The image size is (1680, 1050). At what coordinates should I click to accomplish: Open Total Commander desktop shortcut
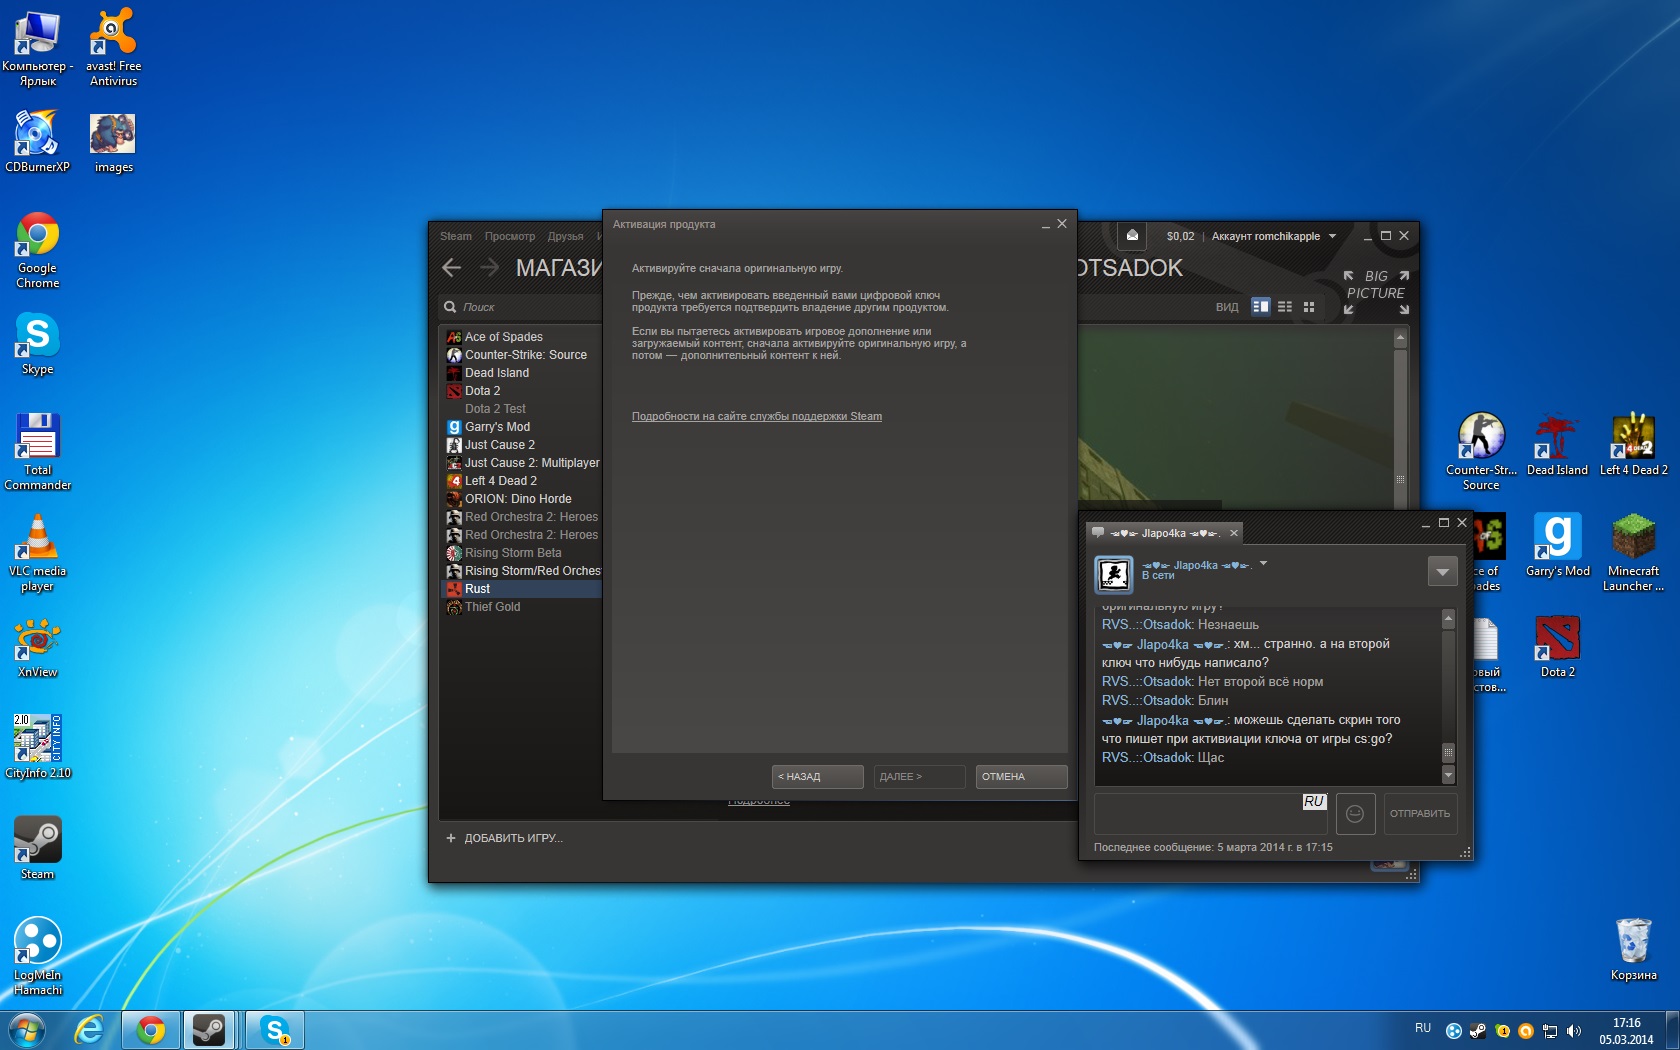[37, 451]
